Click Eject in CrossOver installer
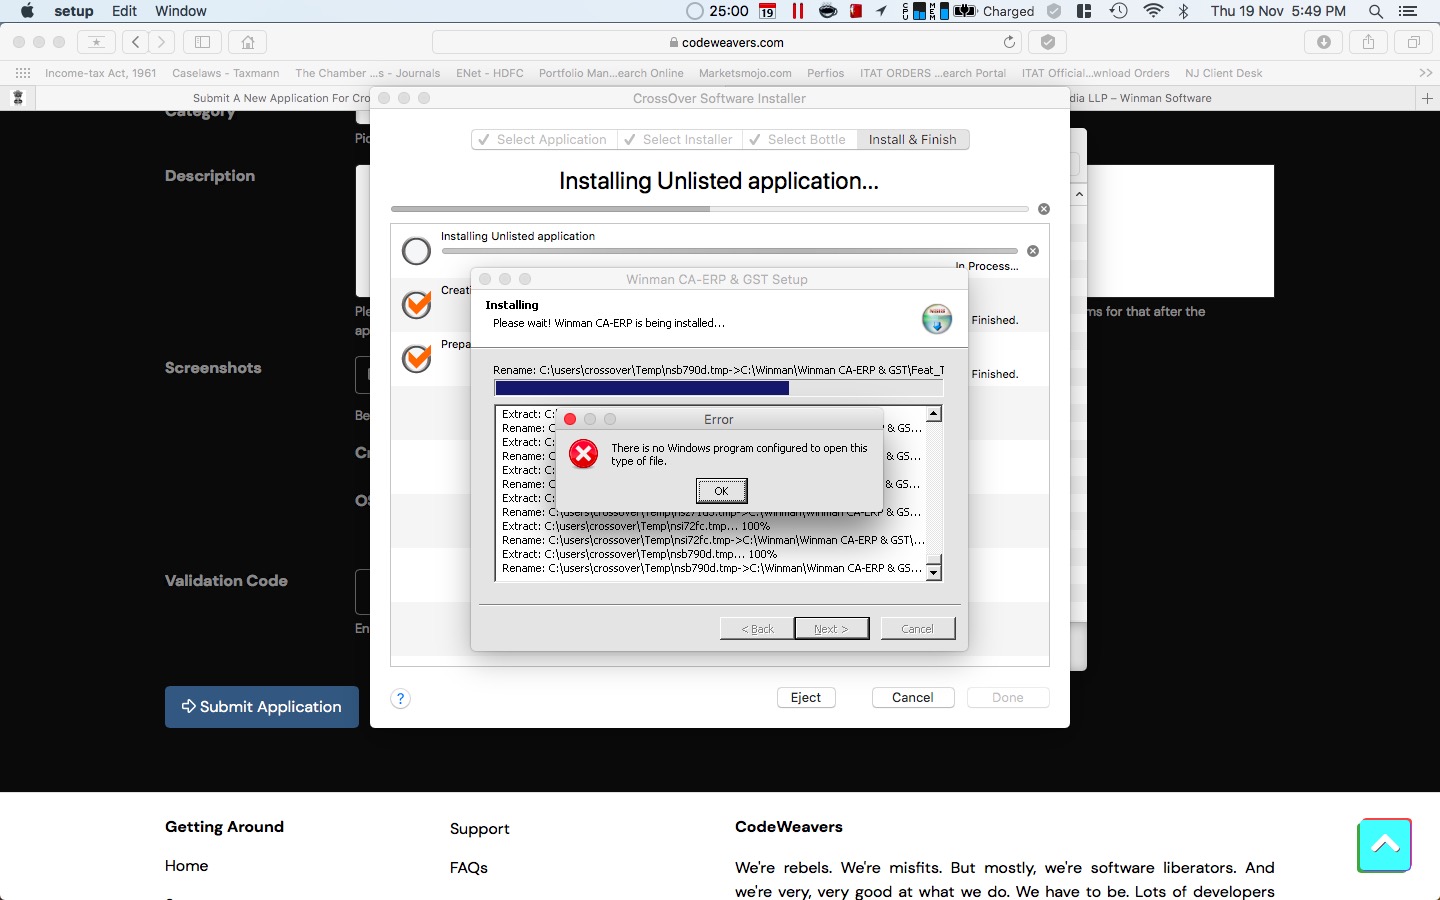The image size is (1440, 900). tap(806, 698)
